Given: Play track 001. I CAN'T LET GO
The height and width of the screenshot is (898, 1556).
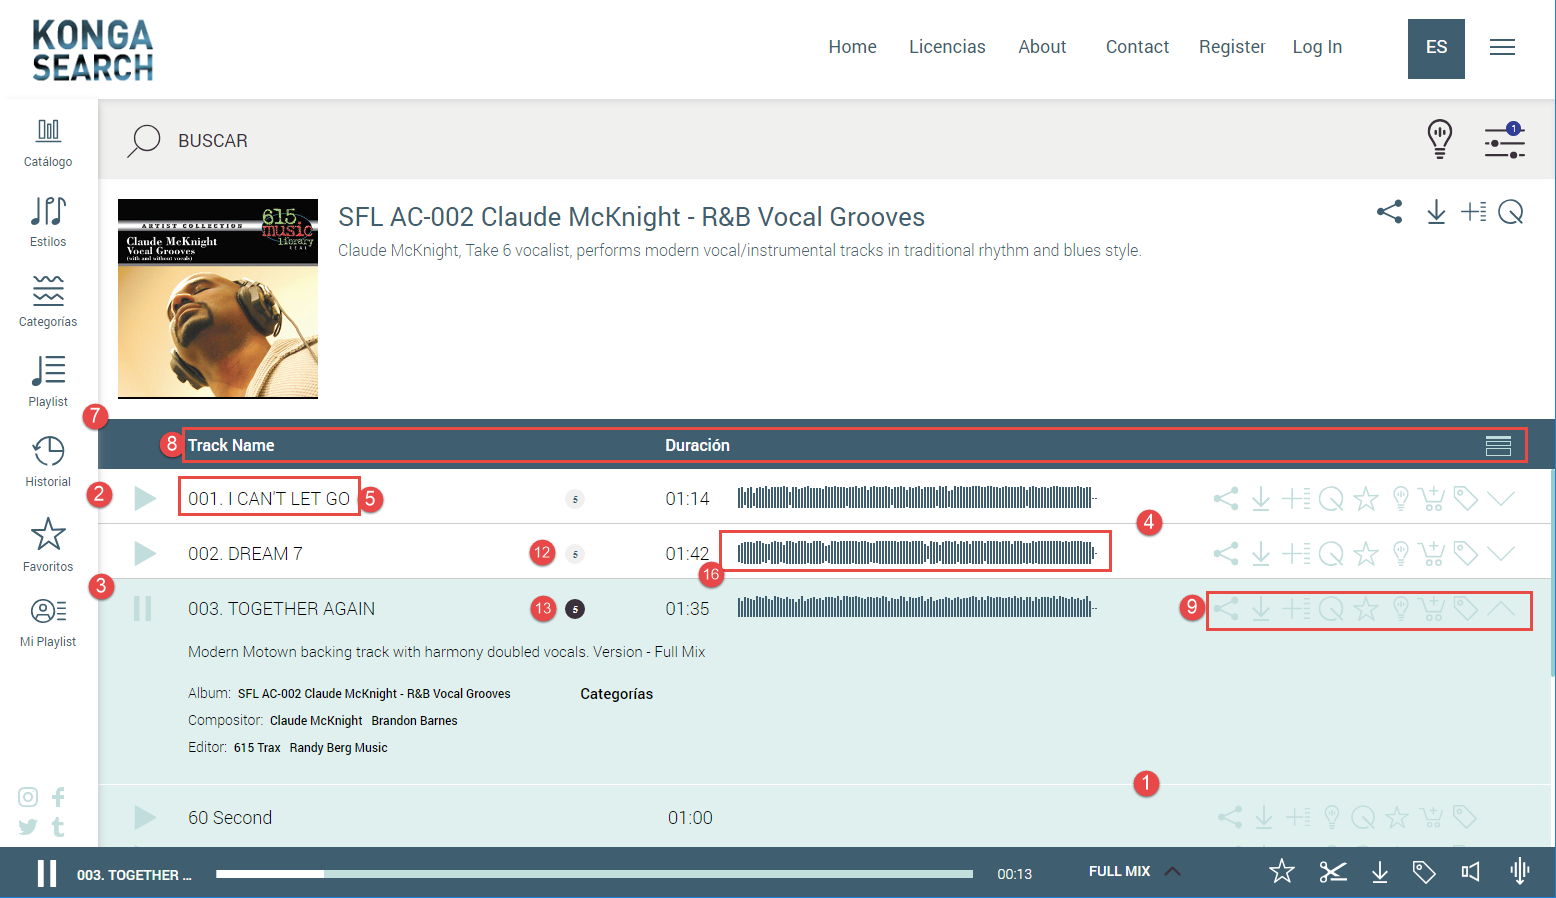Looking at the screenshot, I should pyautogui.click(x=145, y=498).
